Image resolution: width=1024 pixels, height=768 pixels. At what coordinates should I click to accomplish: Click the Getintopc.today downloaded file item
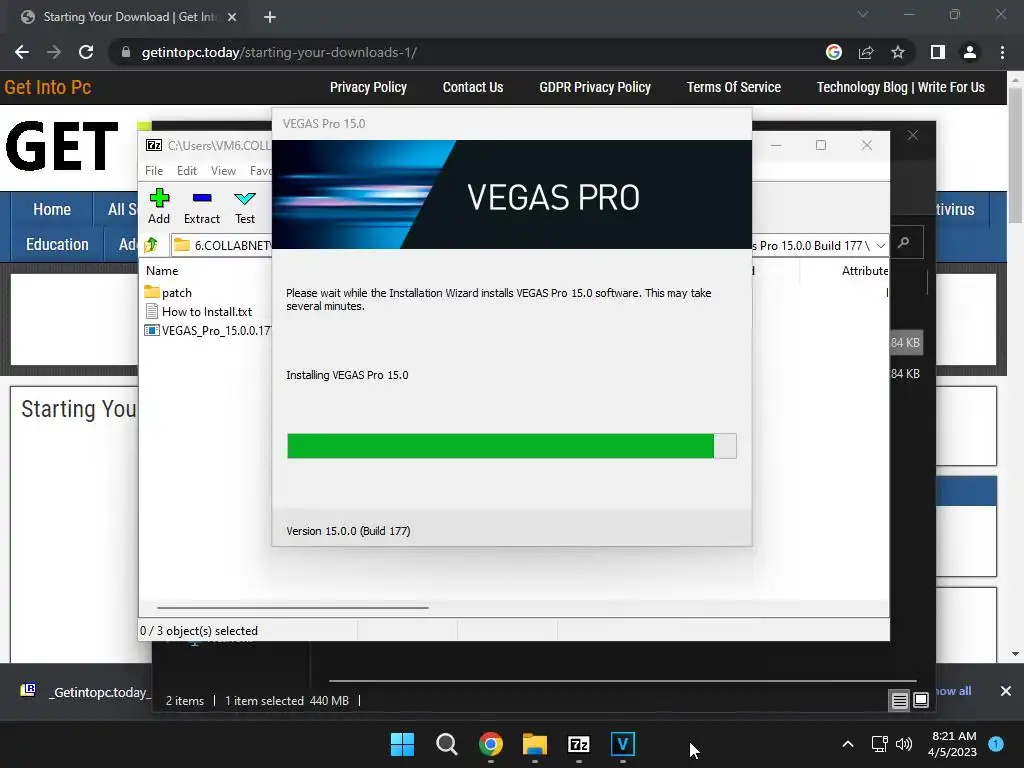point(85,692)
